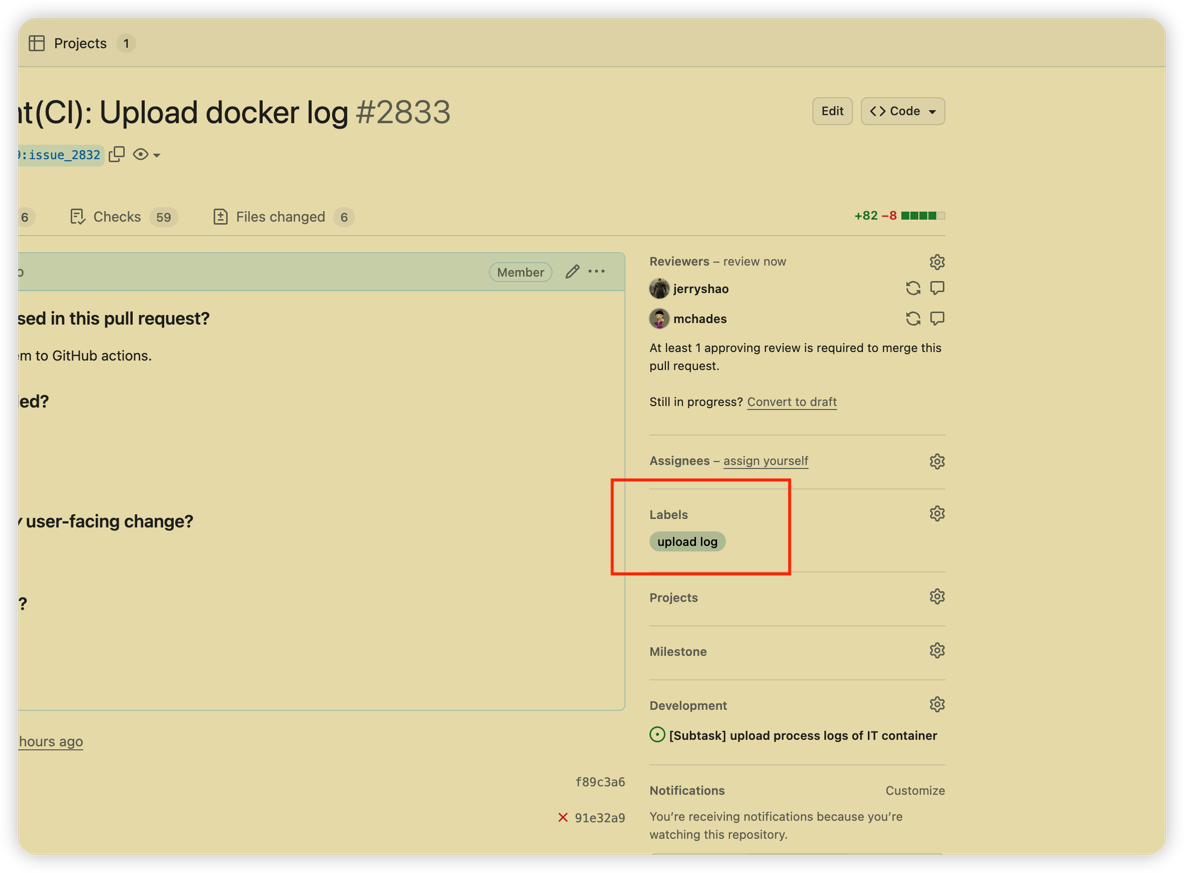Open the comment three-dot options menu

(597, 271)
